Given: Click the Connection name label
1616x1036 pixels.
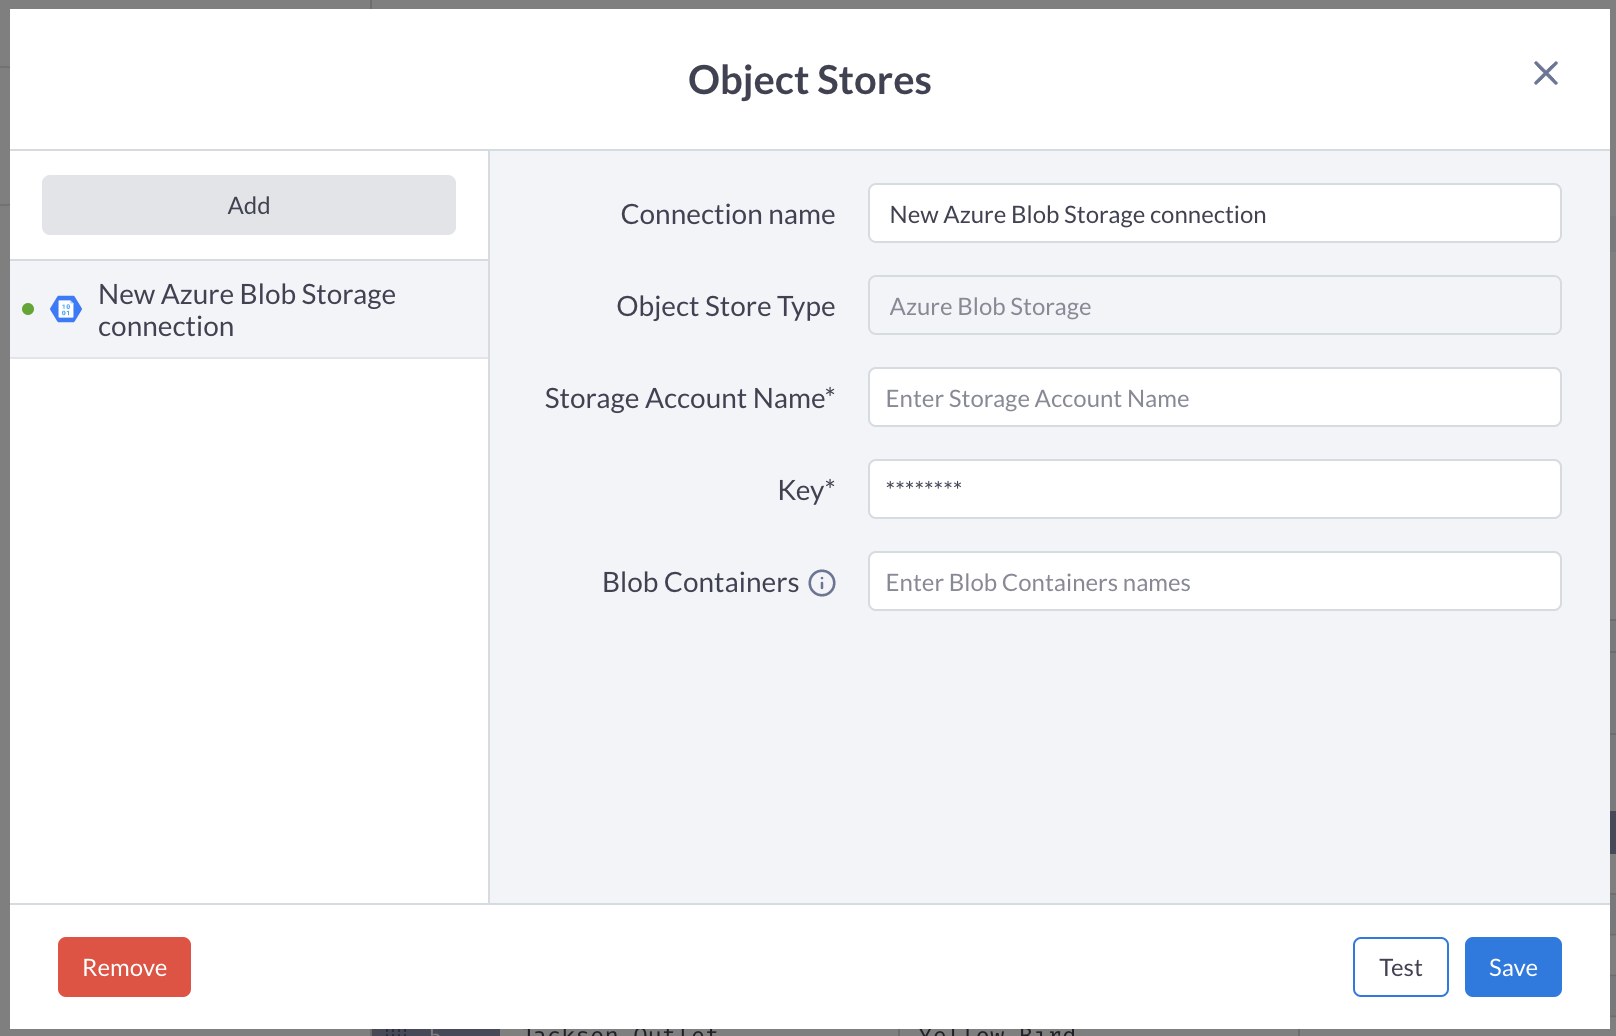Looking at the screenshot, I should [x=727, y=214].
